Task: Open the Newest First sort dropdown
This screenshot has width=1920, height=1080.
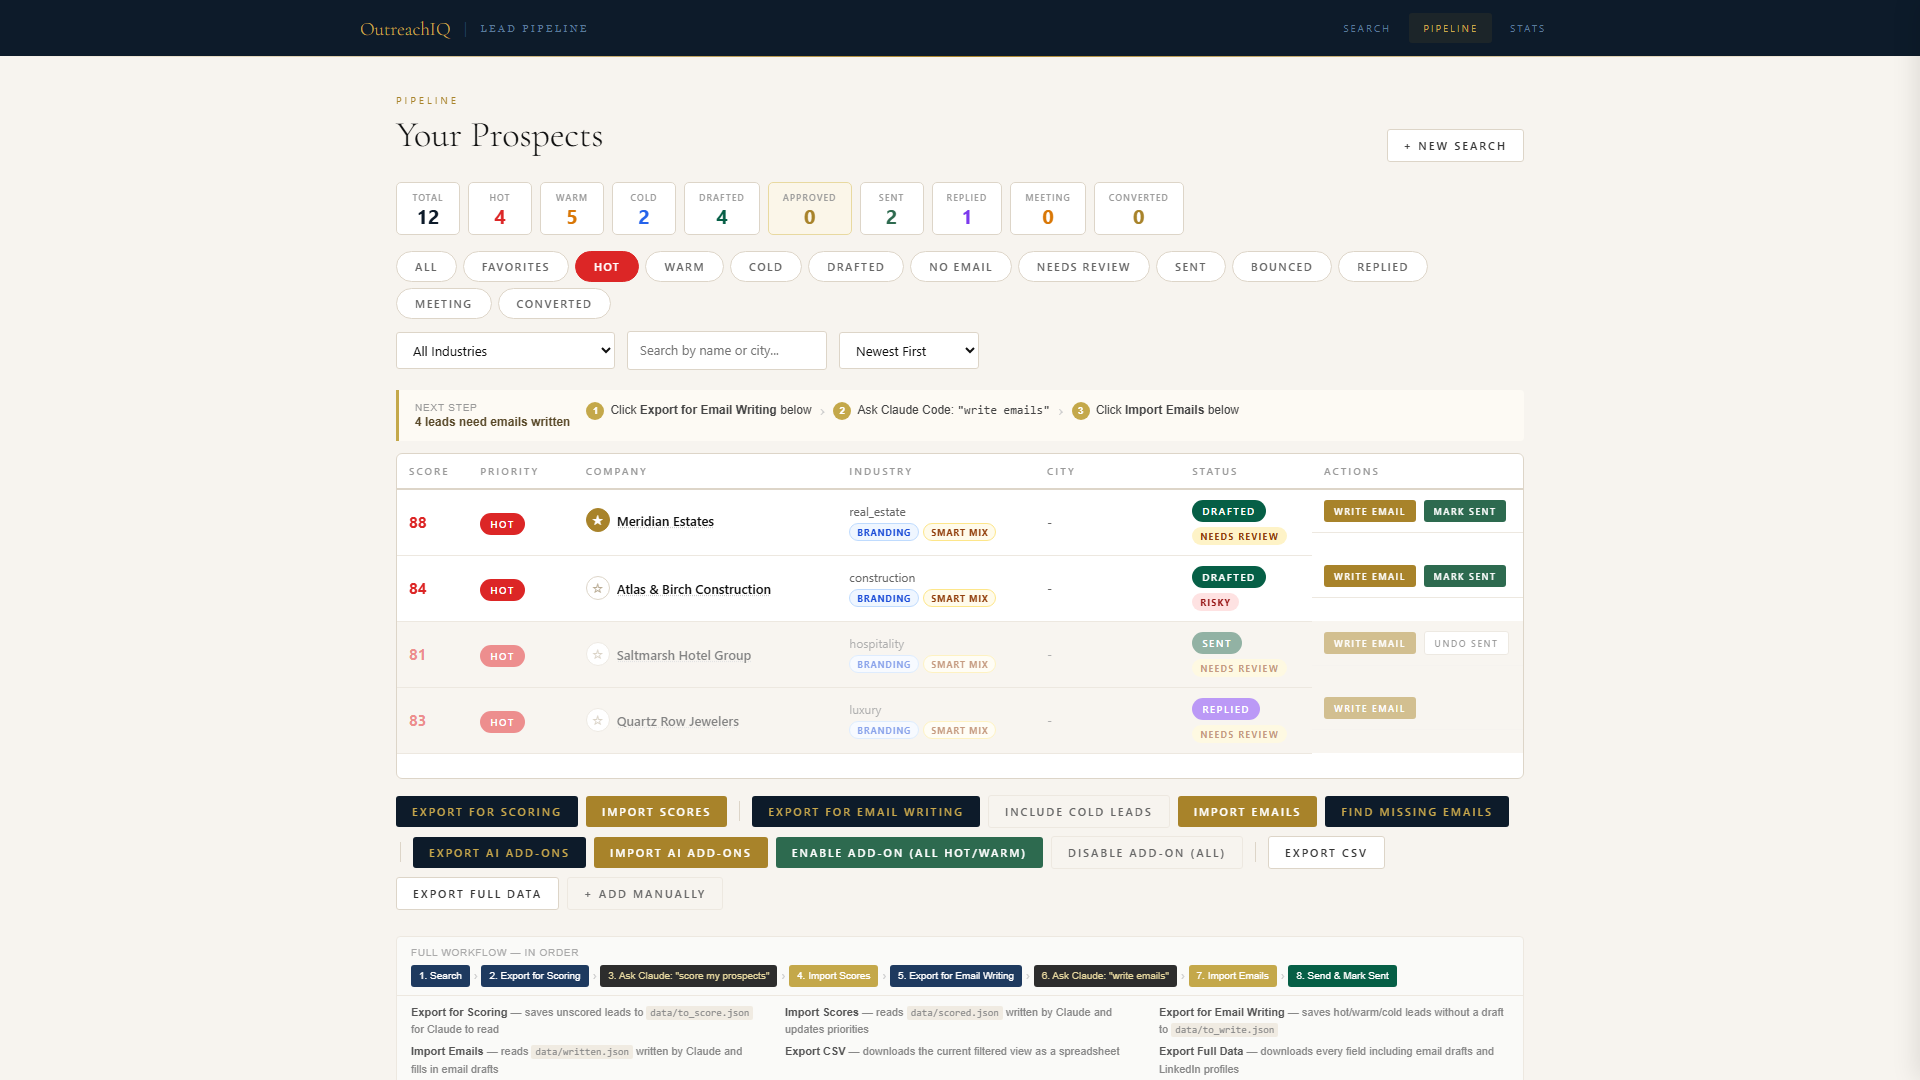Action: (x=908, y=351)
